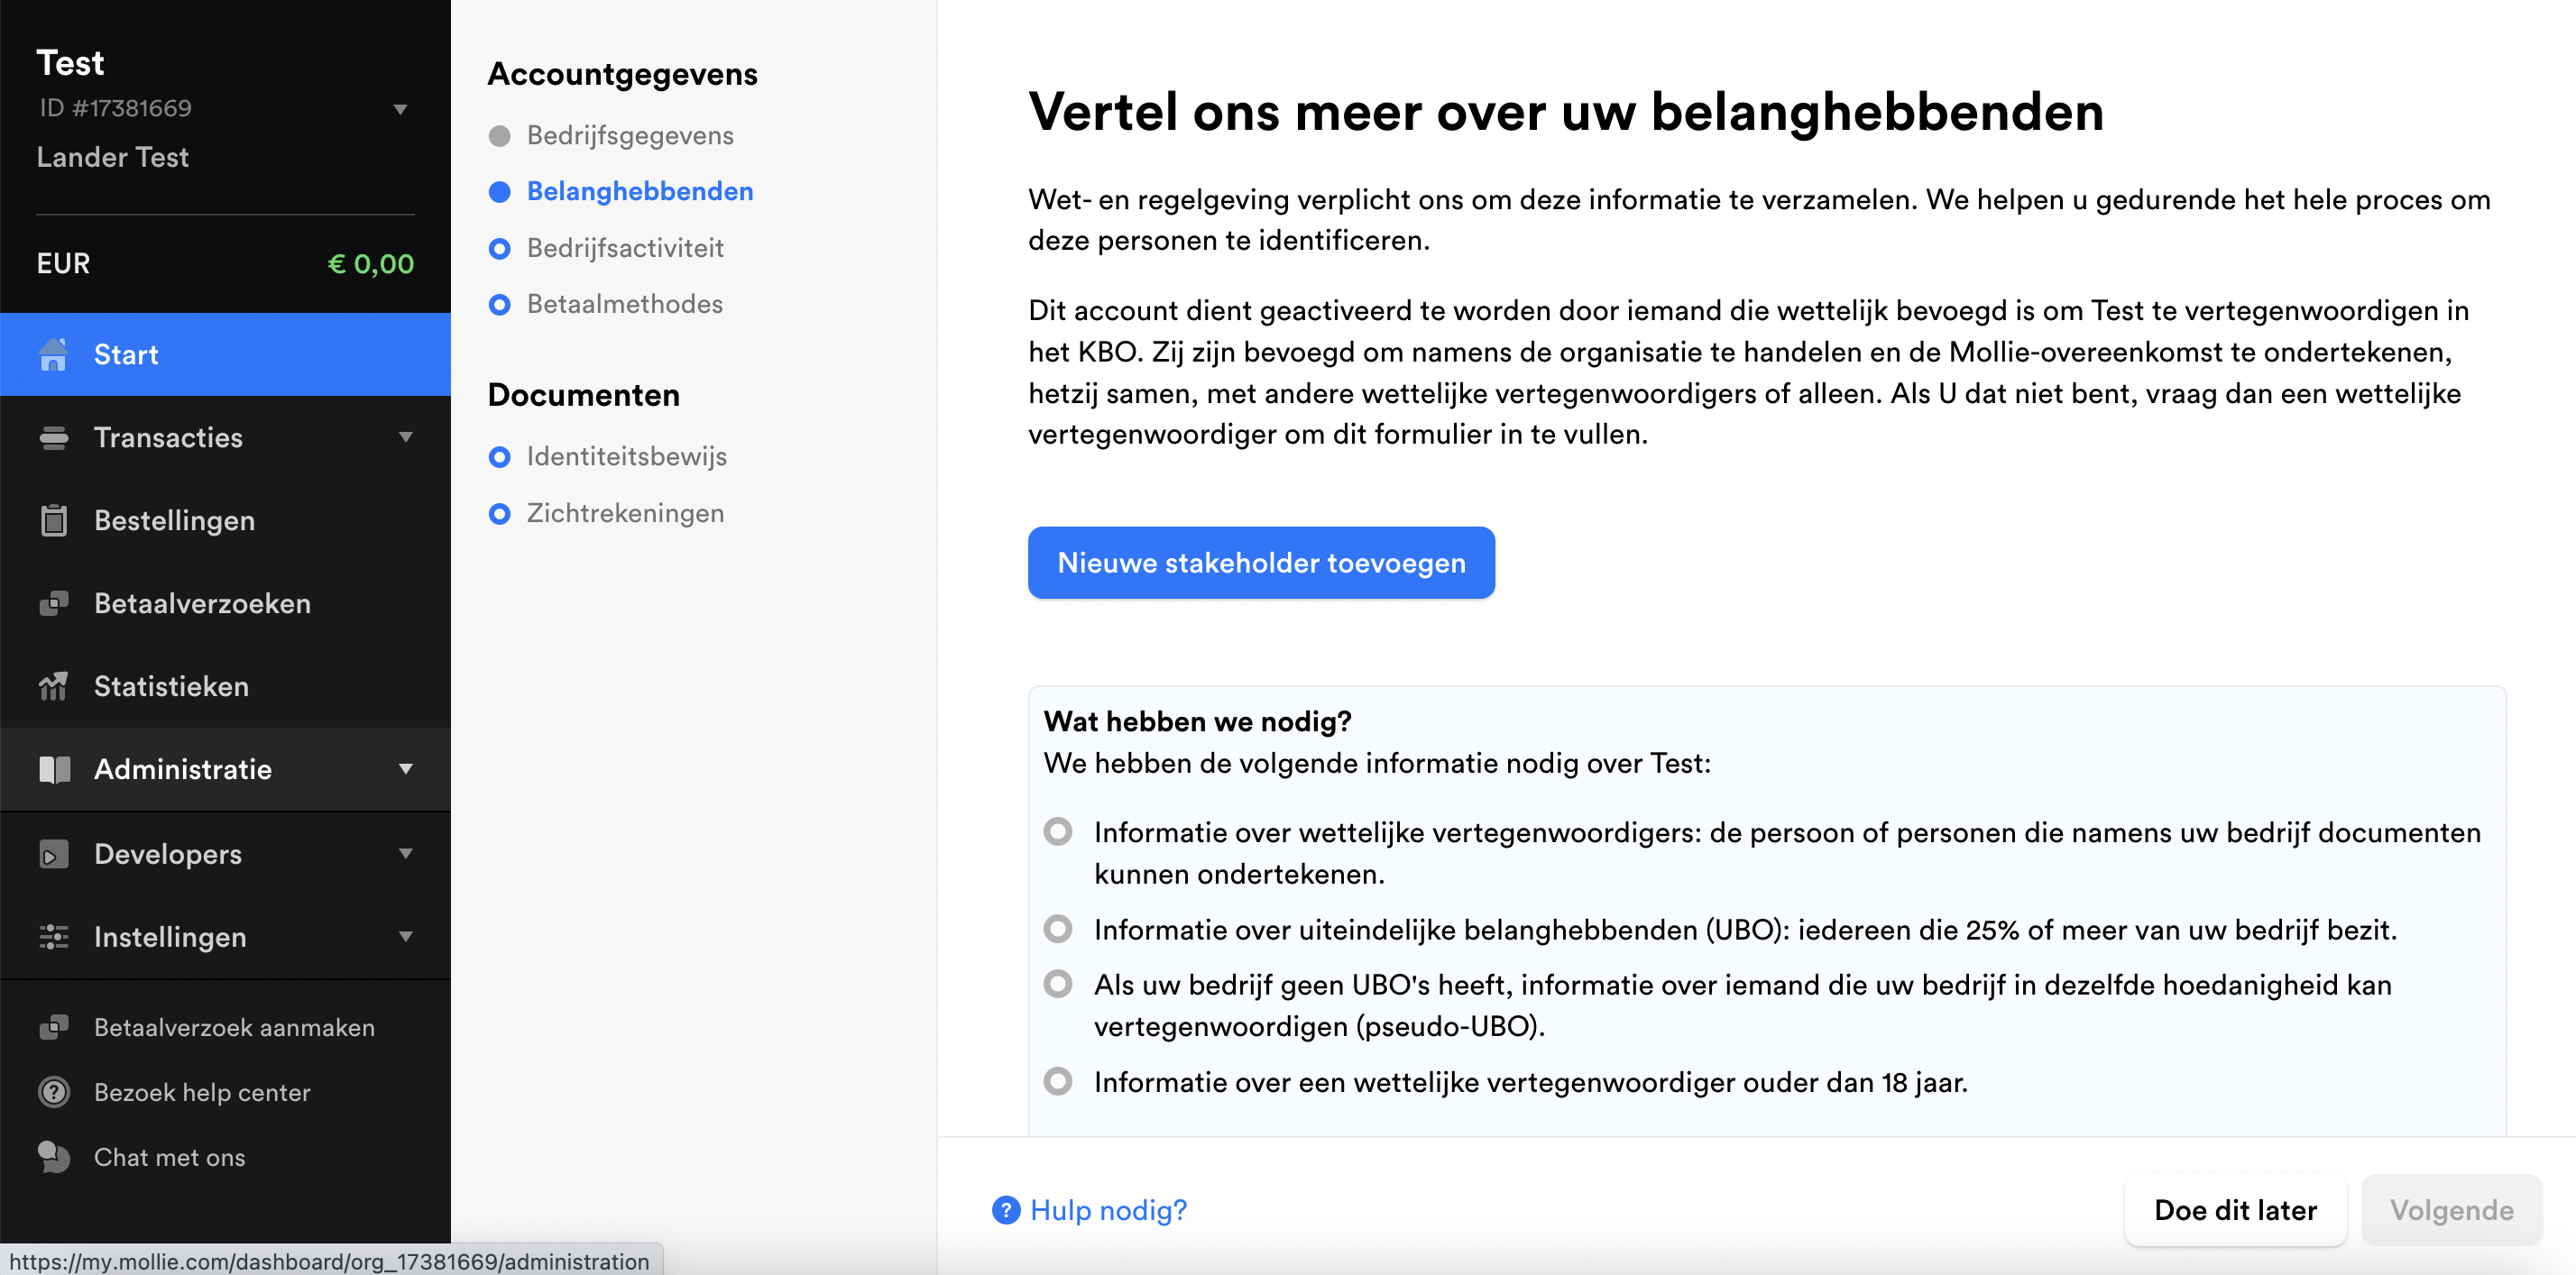This screenshot has height=1275, width=2576.
Task: Click Bezoek help center link
Action: point(202,1092)
